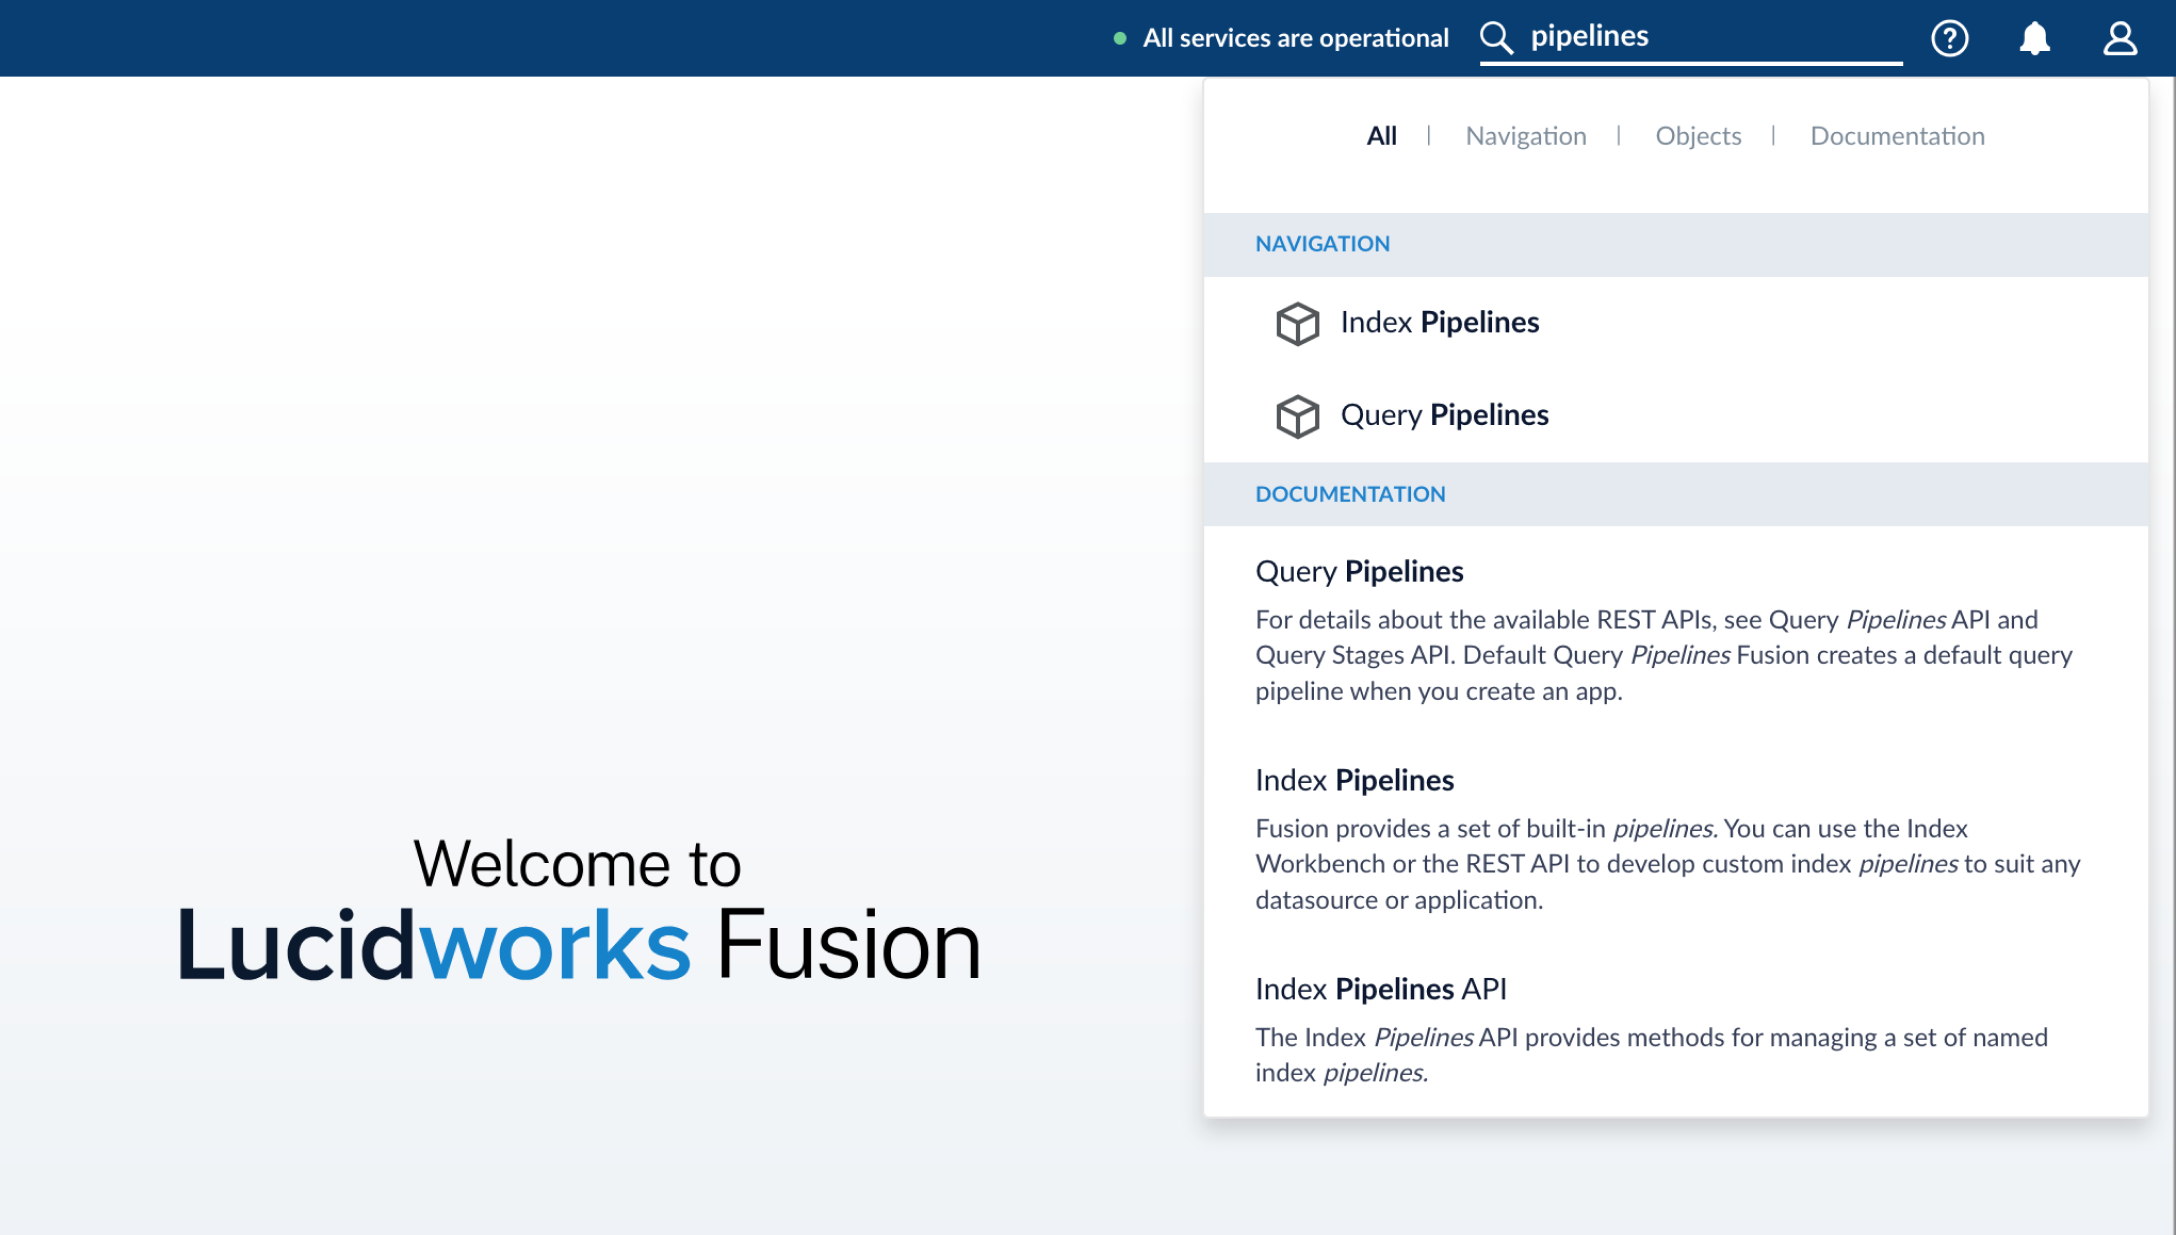
Task: Switch to the Objects results tab
Action: click(1698, 136)
